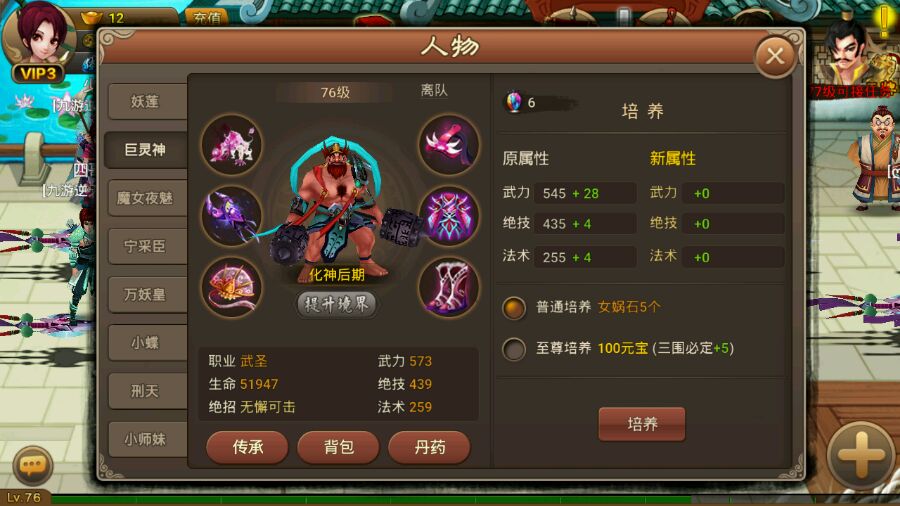Open the boots equipment slot

pyautogui.click(x=449, y=287)
